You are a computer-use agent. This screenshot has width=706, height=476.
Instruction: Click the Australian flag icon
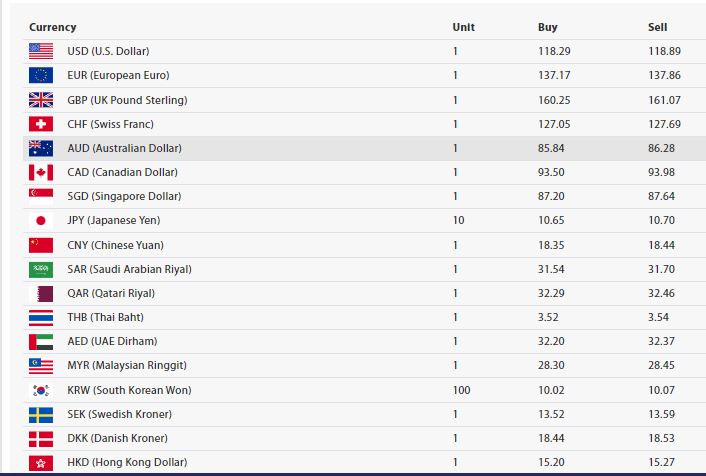click(x=41, y=148)
